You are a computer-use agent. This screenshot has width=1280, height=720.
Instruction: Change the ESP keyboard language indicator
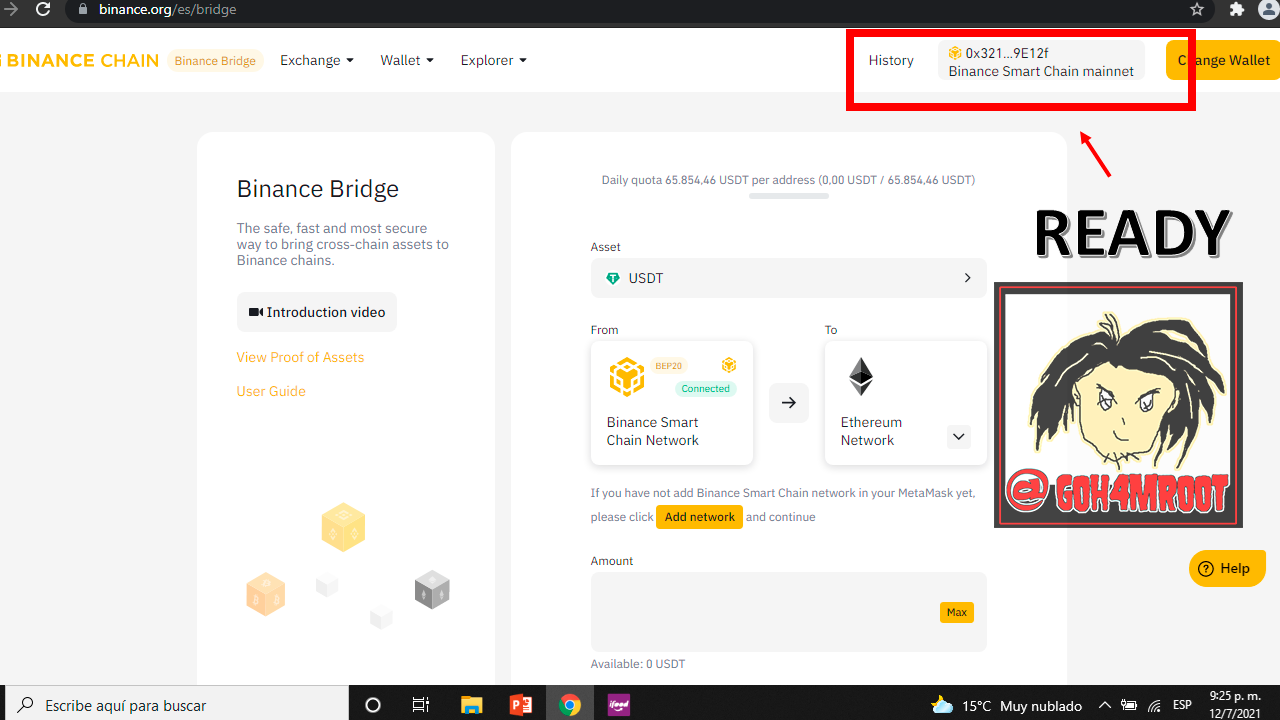(1182, 705)
